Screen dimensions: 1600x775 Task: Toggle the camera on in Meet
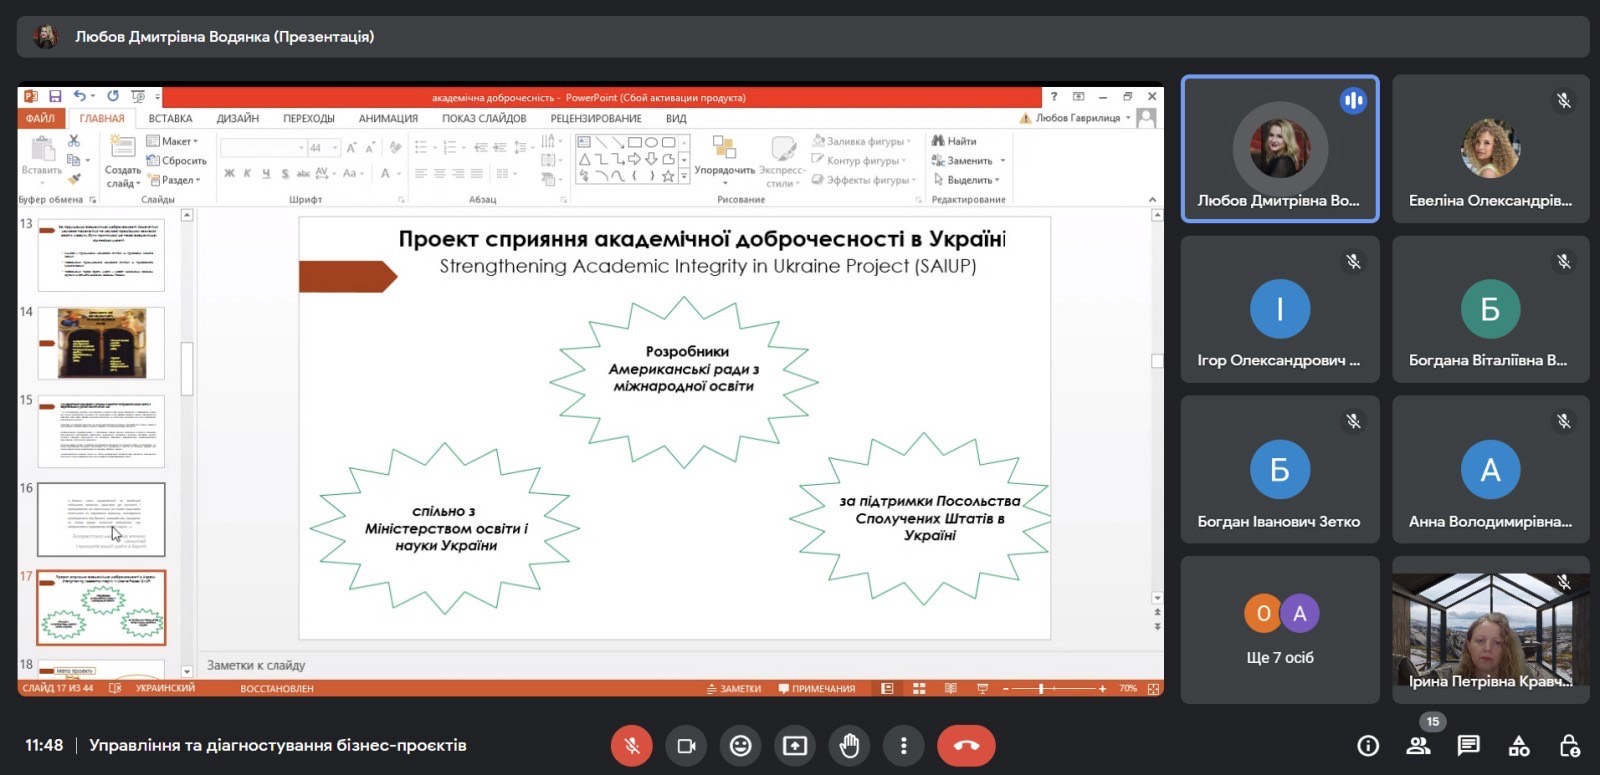tap(686, 746)
